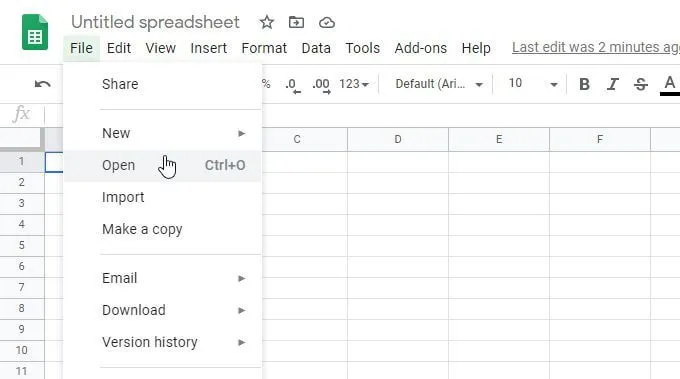
Task: Select column E header
Action: tap(499, 139)
